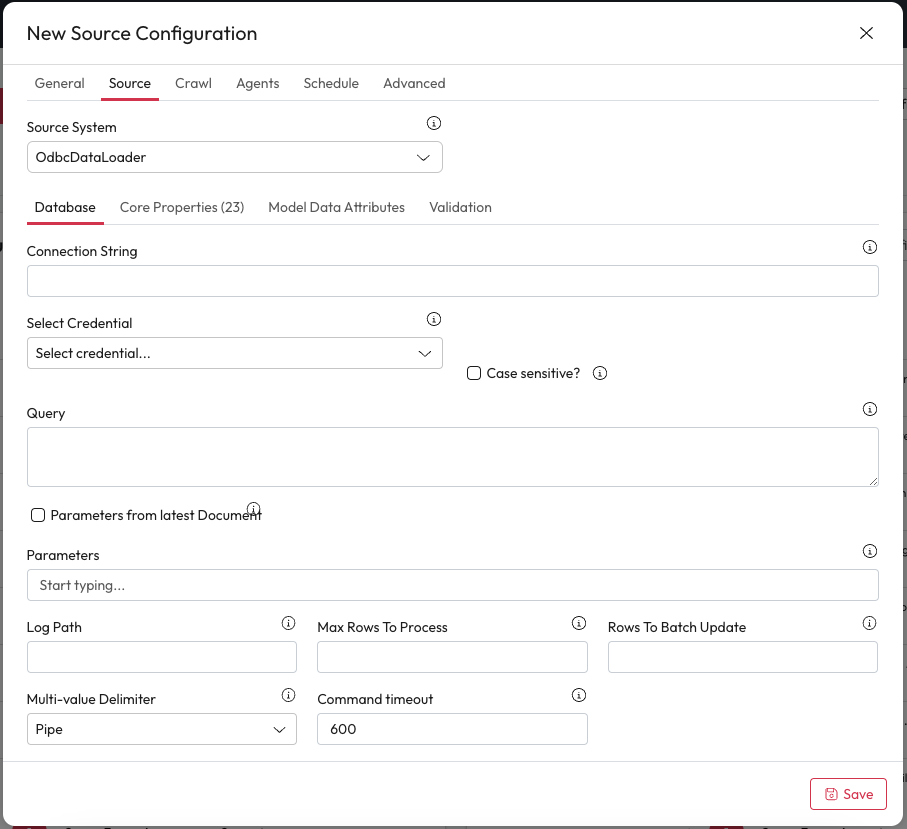The image size is (907, 829).
Task: Go to the Validation sub-tab
Action: click(460, 207)
